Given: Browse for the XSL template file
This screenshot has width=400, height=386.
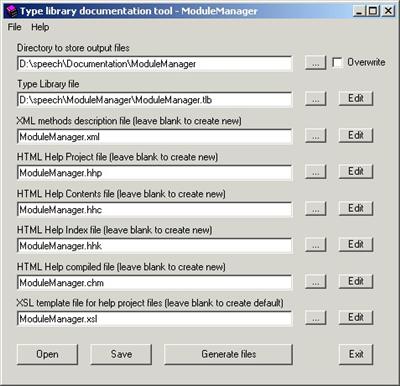Looking at the screenshot, I should [315, 318].
